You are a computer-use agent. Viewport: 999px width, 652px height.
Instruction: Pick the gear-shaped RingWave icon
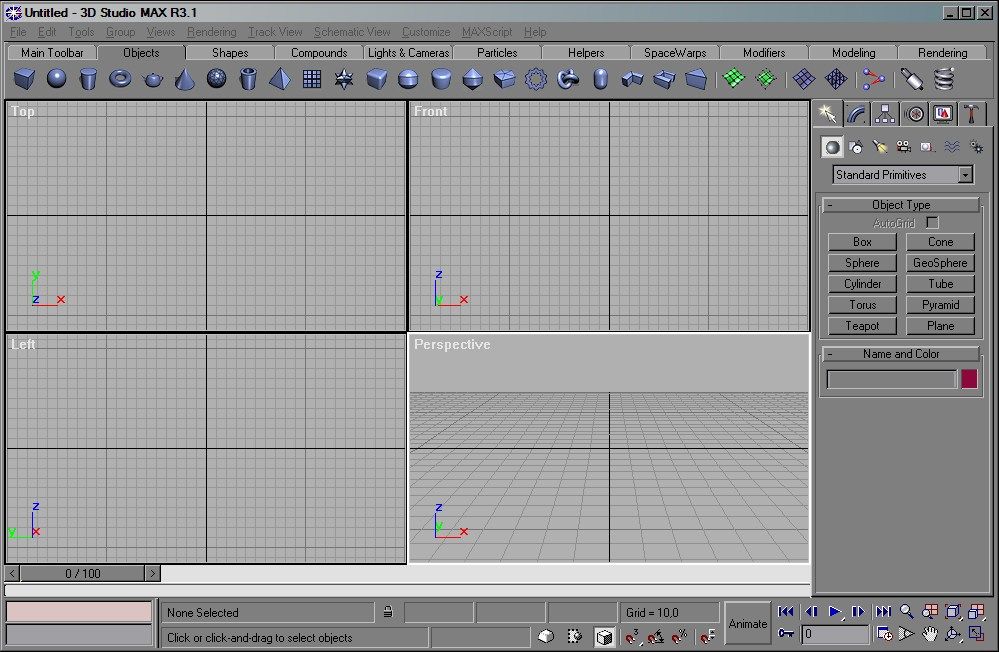point(536,79)
